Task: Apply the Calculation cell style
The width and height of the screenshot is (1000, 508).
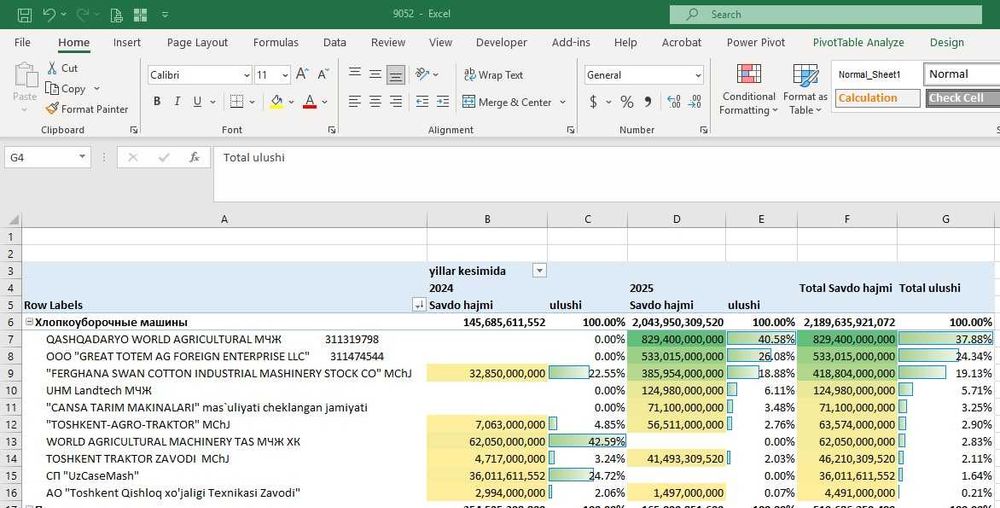Action: (878, 98)
